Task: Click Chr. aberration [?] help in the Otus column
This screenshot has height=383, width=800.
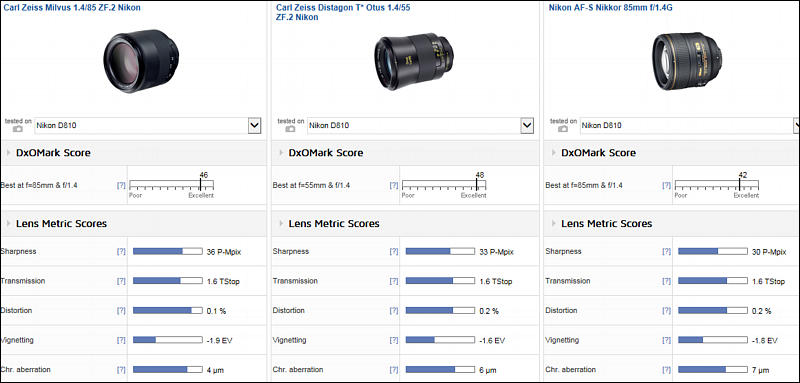Action: (x=393, y=370)
